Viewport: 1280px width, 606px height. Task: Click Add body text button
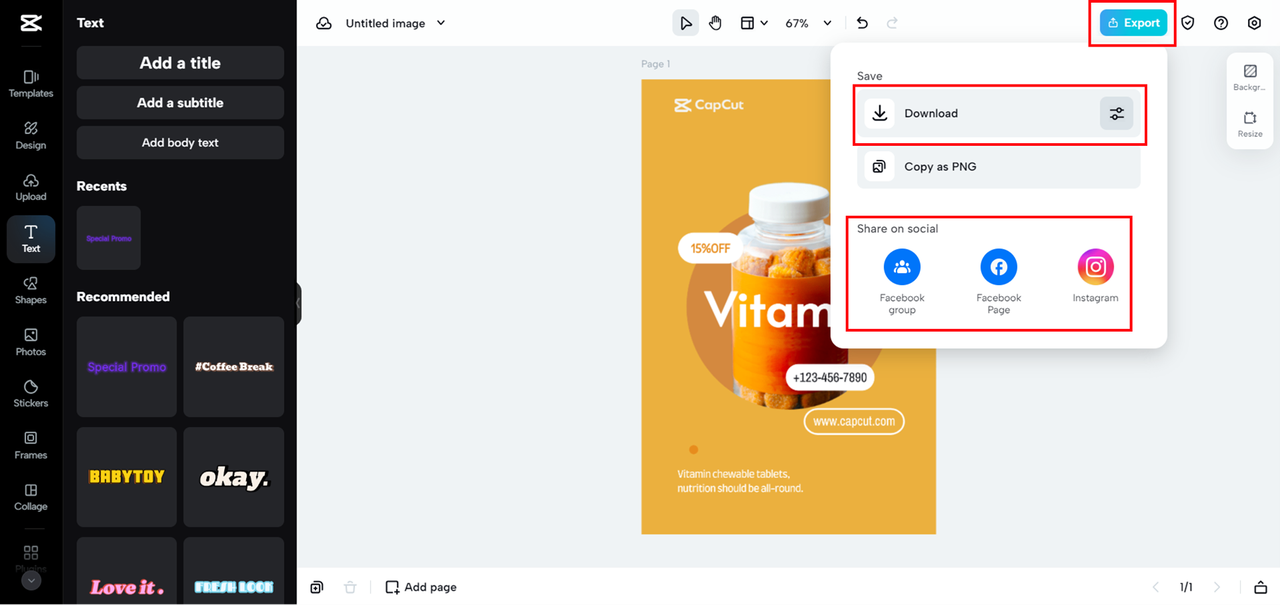click(180, 143)
